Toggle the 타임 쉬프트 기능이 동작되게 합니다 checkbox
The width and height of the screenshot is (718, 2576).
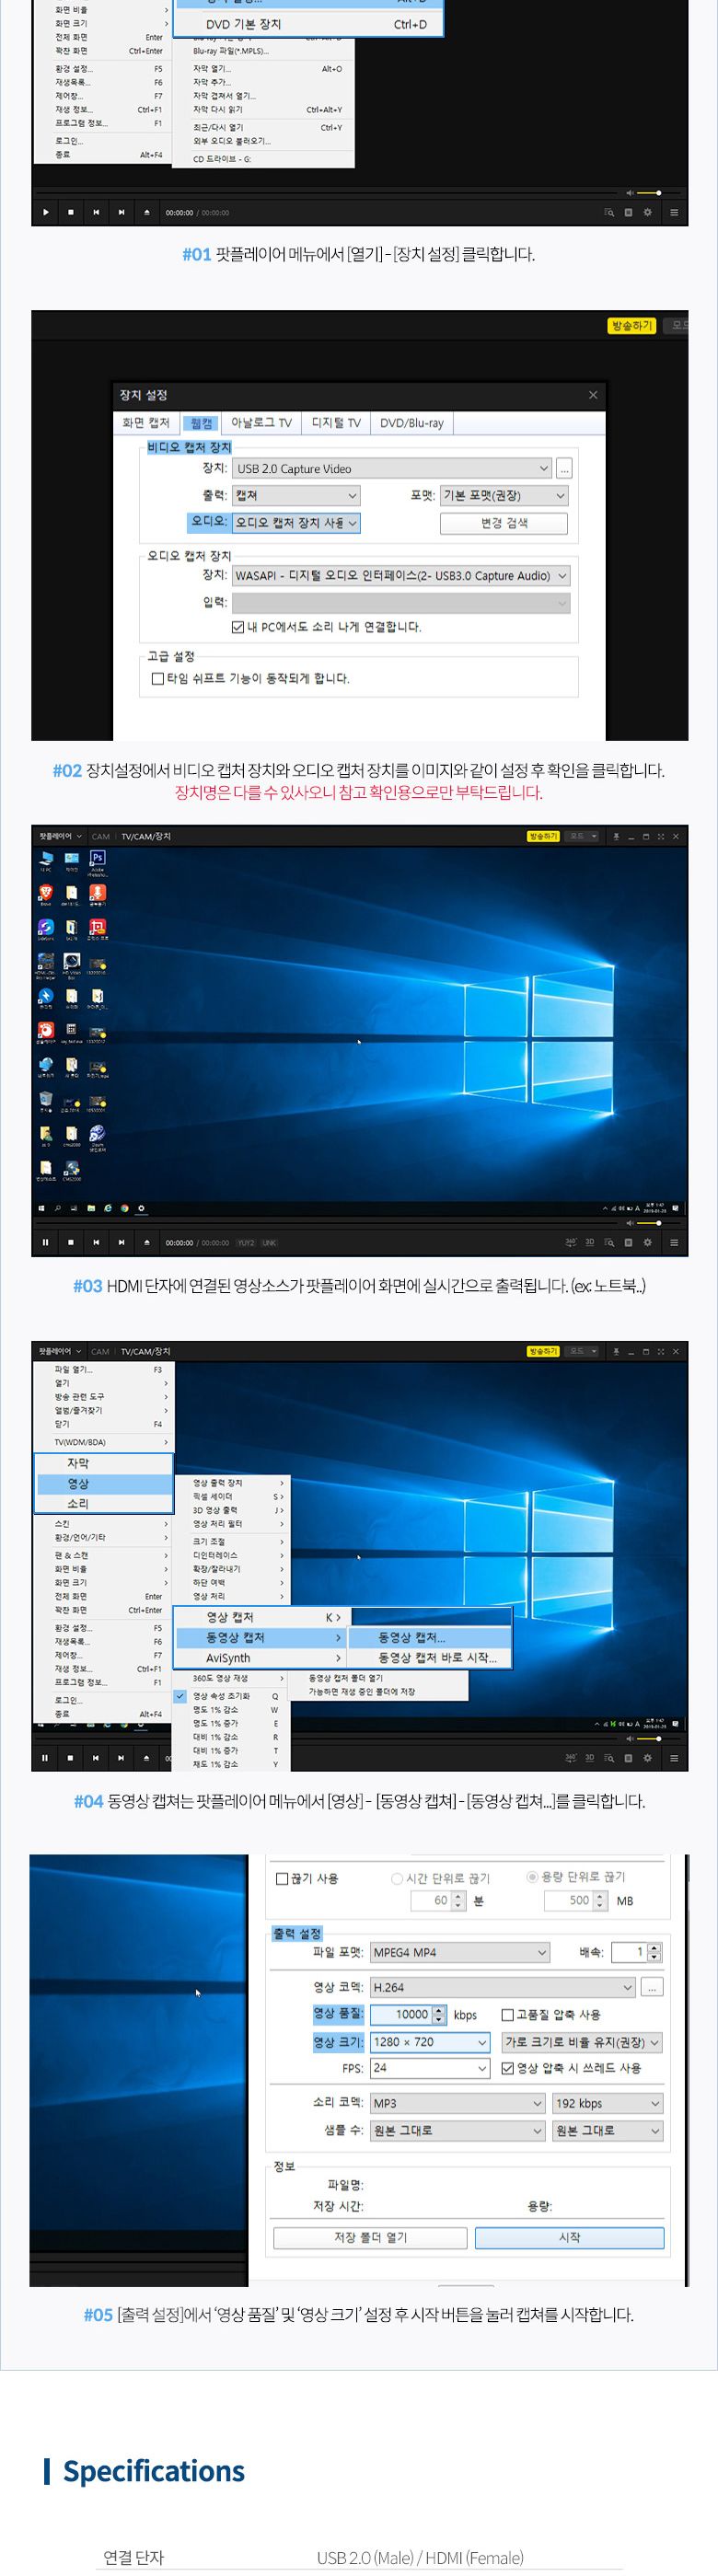click(x=158, y=678)
